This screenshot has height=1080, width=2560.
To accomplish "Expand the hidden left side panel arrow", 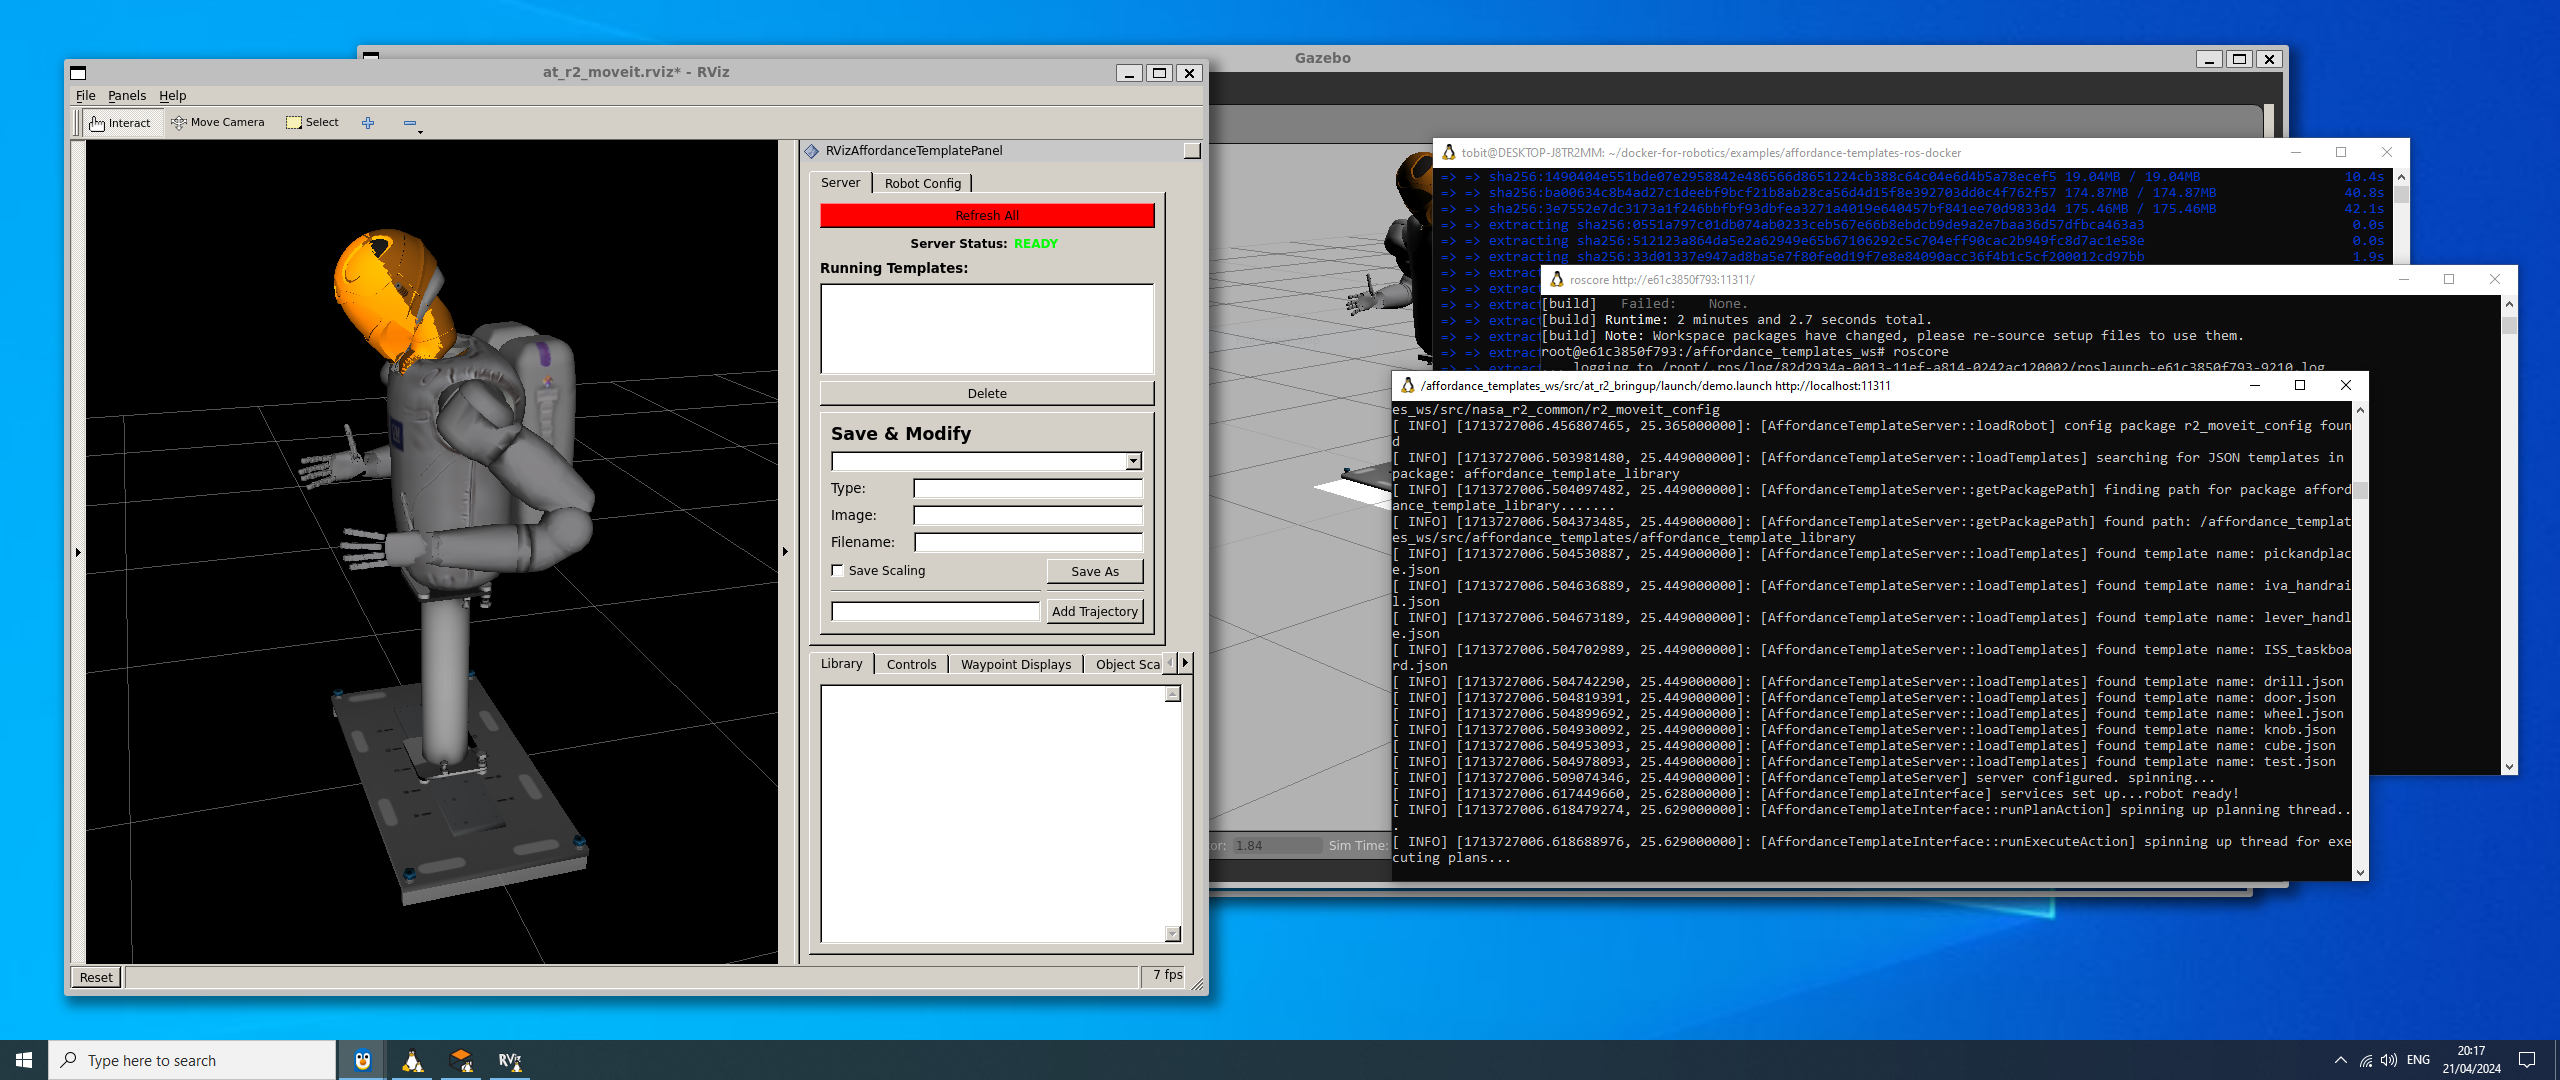I will 78,552.
